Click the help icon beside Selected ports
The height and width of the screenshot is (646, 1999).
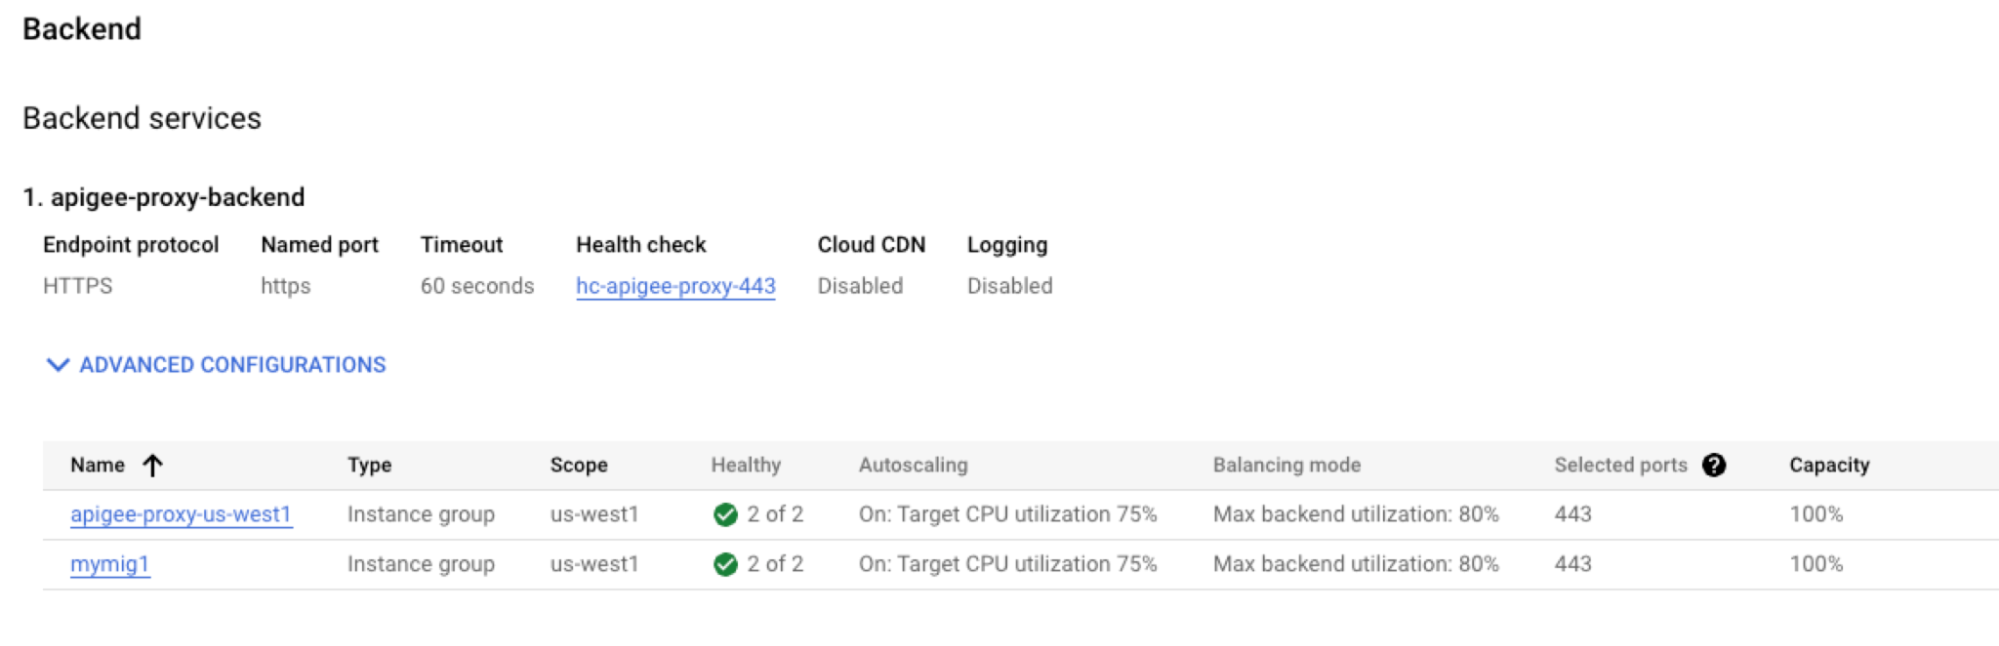click(1713, 465)
